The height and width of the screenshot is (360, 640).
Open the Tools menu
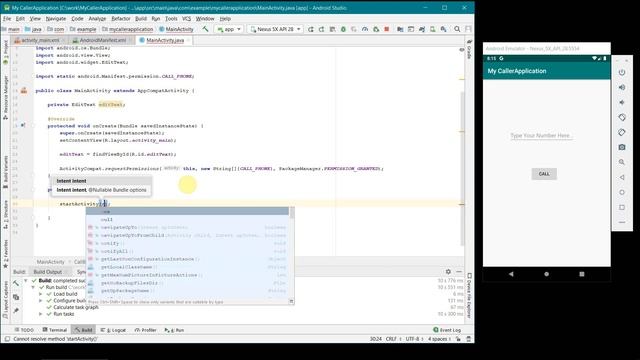[x=171, y=19]
